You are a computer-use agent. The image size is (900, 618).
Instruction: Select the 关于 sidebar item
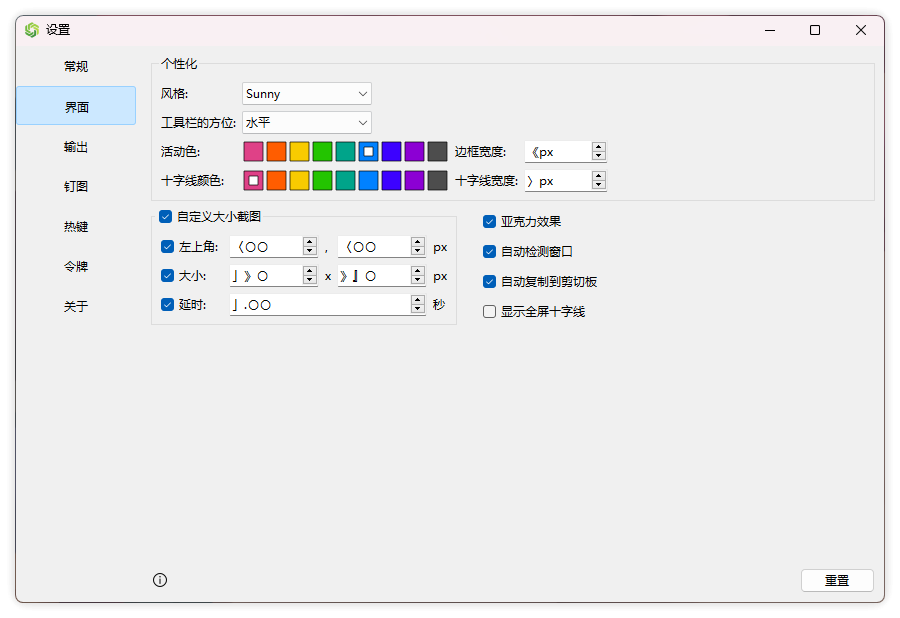coord(76,306)
